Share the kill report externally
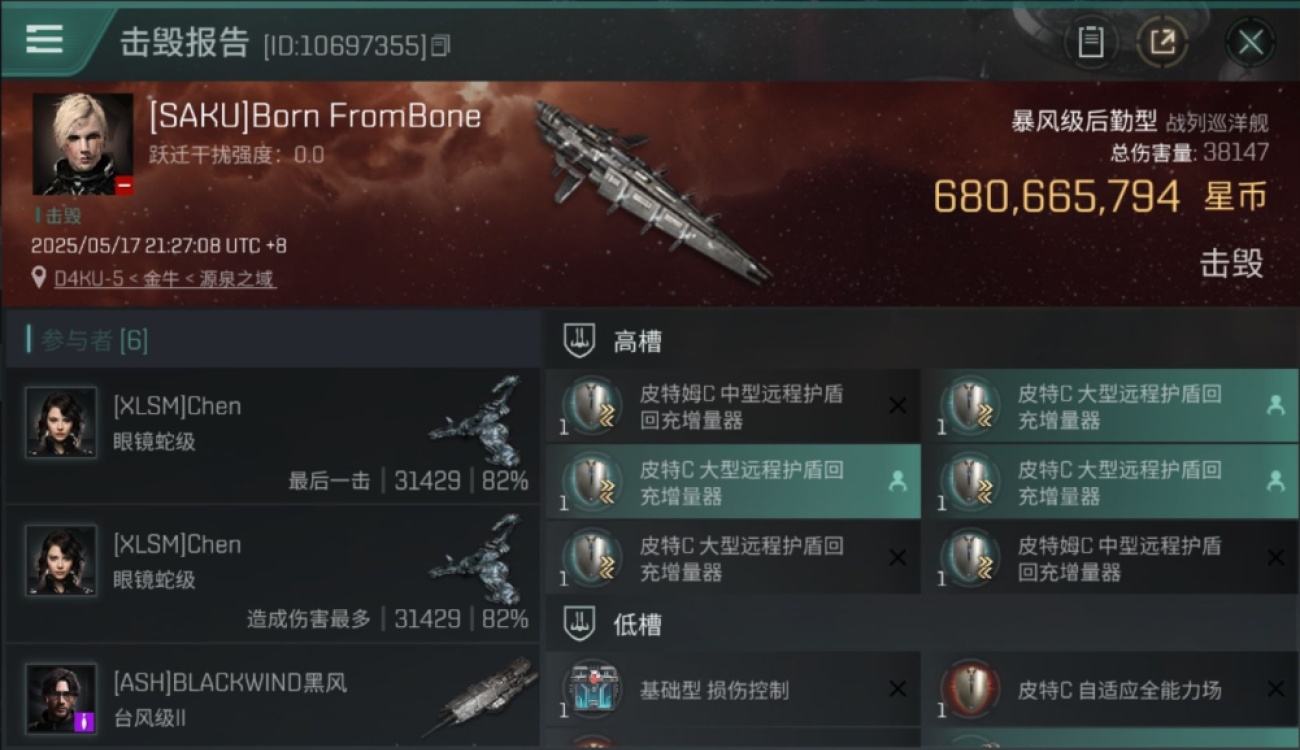1300x750 pixels. tap(1162, 42)
